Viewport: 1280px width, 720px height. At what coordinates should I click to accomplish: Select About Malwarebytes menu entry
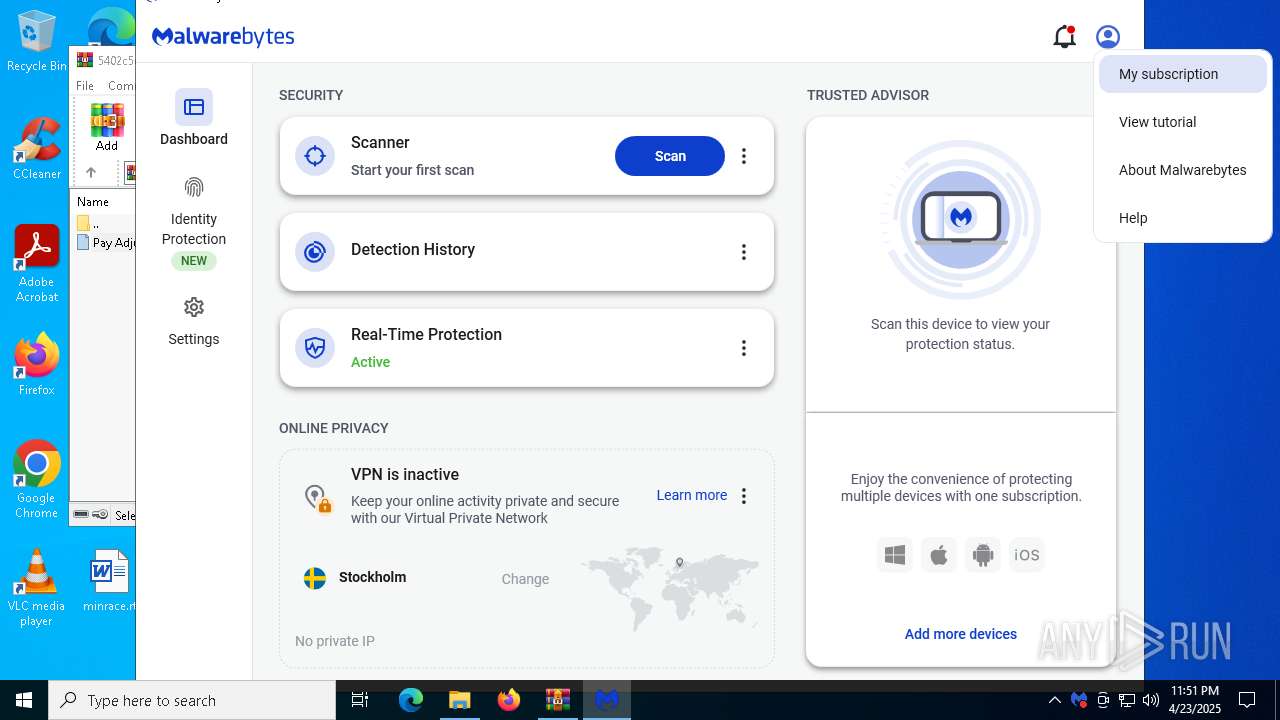tap(1183, 170)
